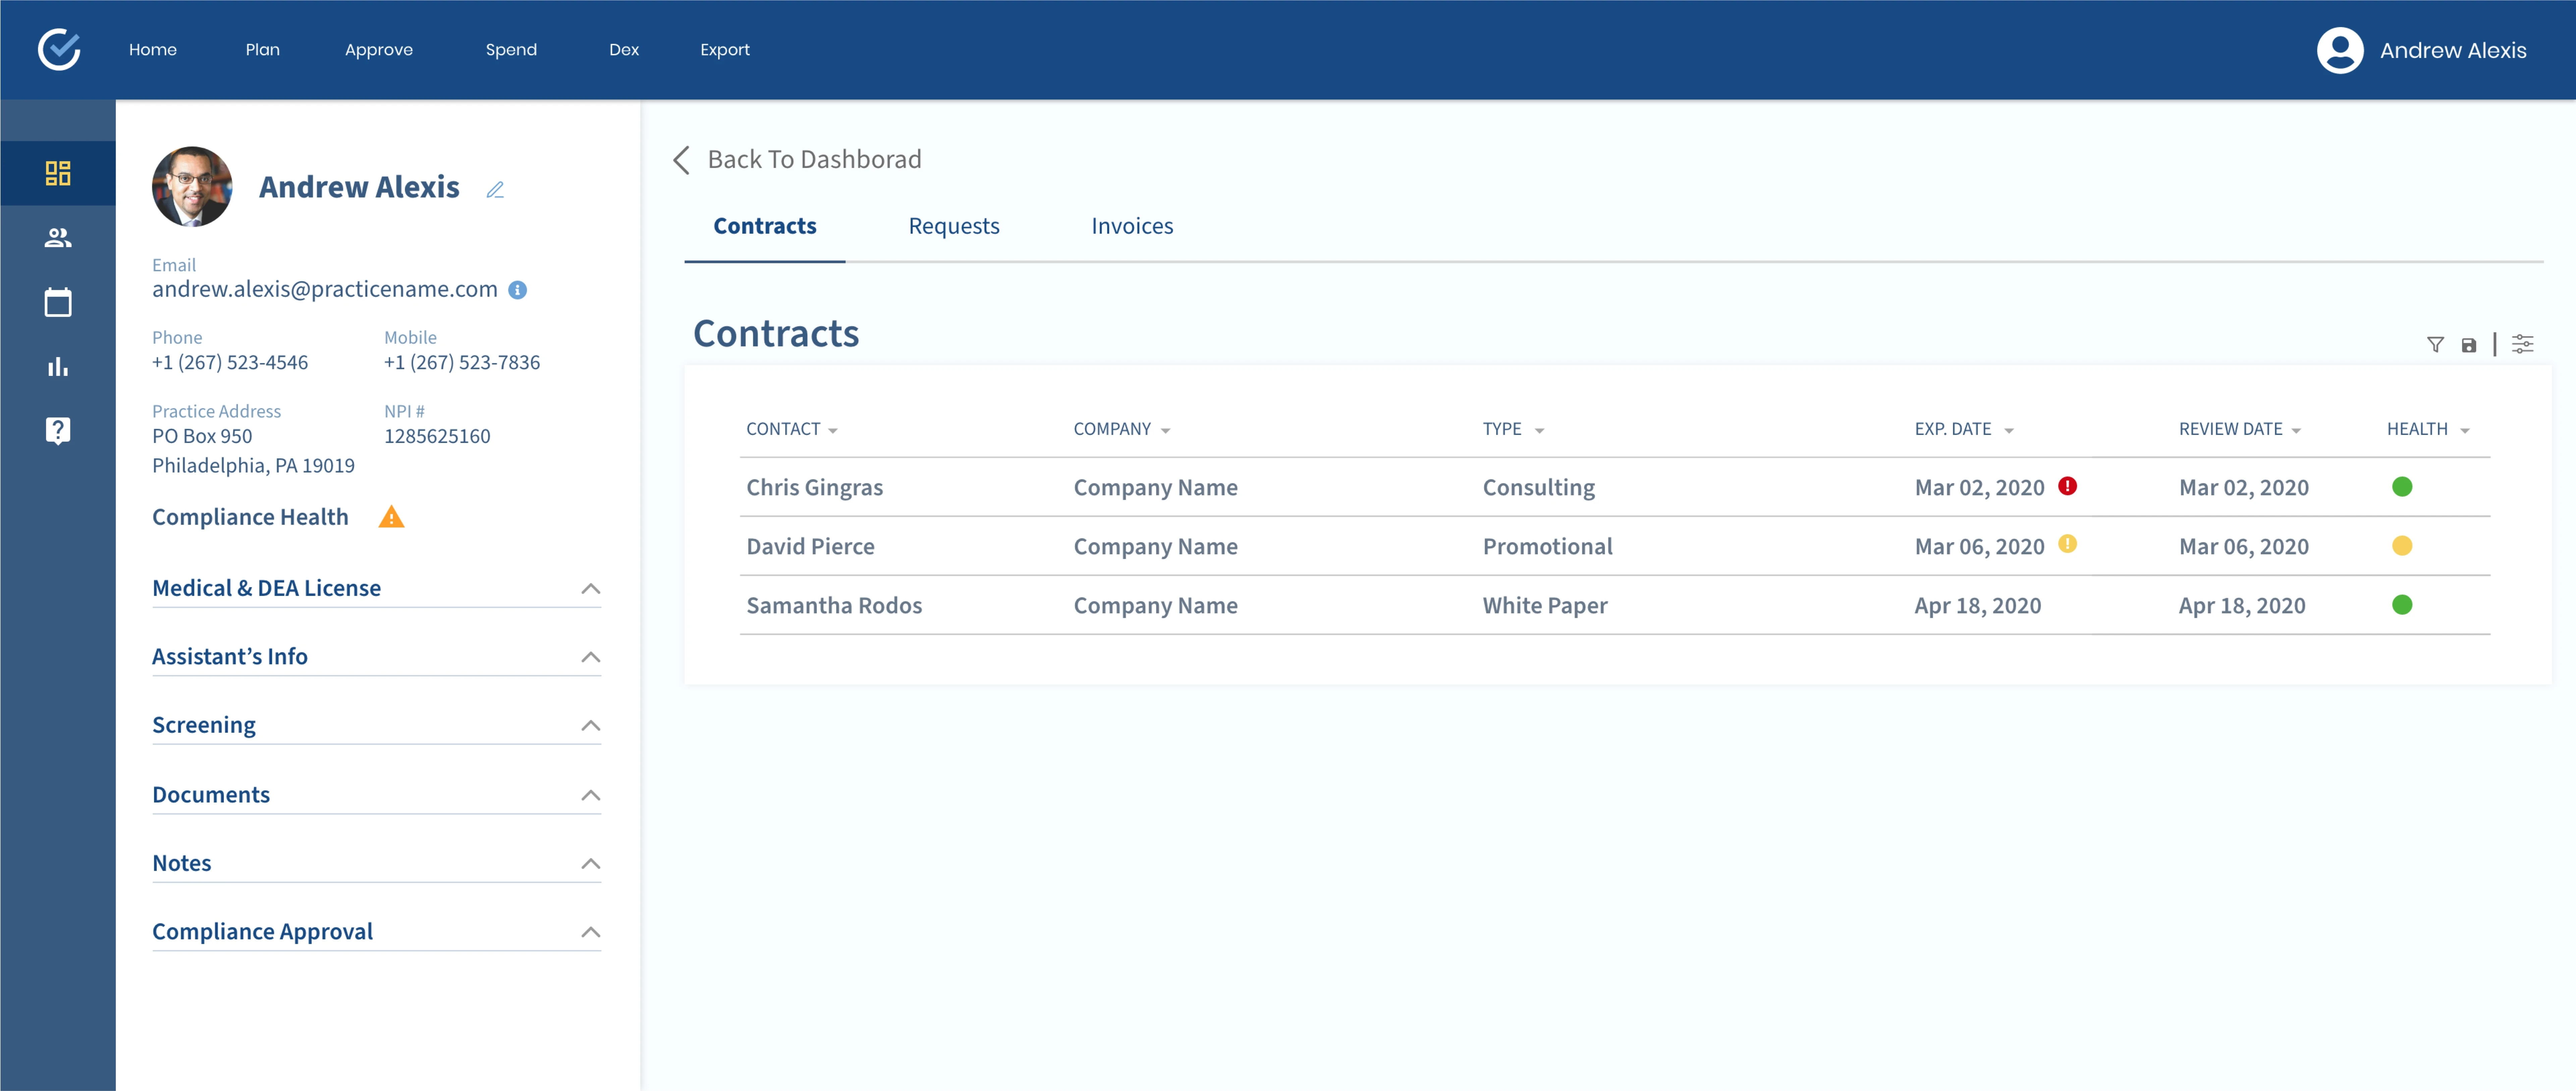Open the people contacts sidebar icon
This screenshot has width=2576, height=1091.
click(58, 238)
